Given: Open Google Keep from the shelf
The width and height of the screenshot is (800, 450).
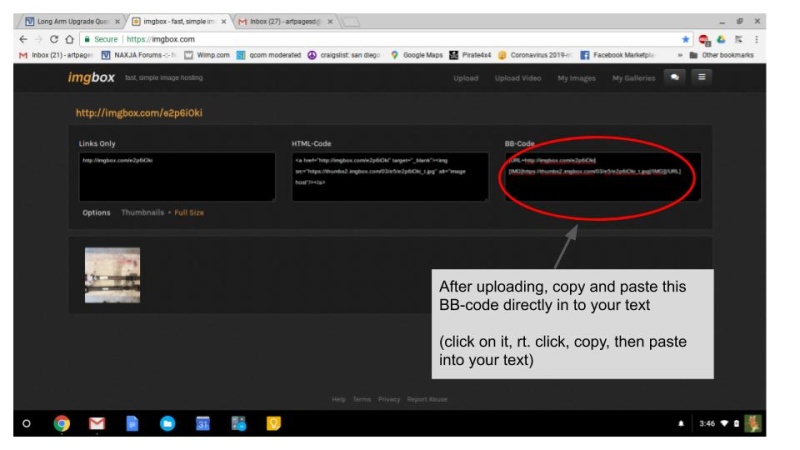Looking at the screenshot, I should 273,423.
